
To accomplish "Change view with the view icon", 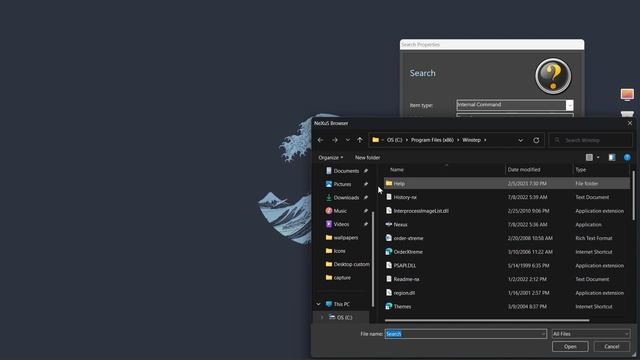I will point(589,157).
